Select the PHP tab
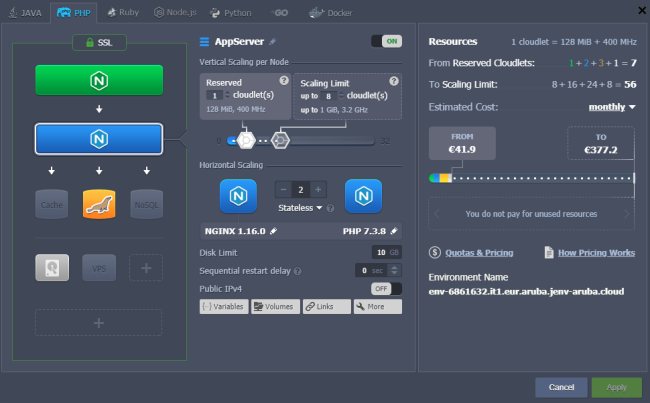This screenshot has height=403, width=650. coord(74,13)
